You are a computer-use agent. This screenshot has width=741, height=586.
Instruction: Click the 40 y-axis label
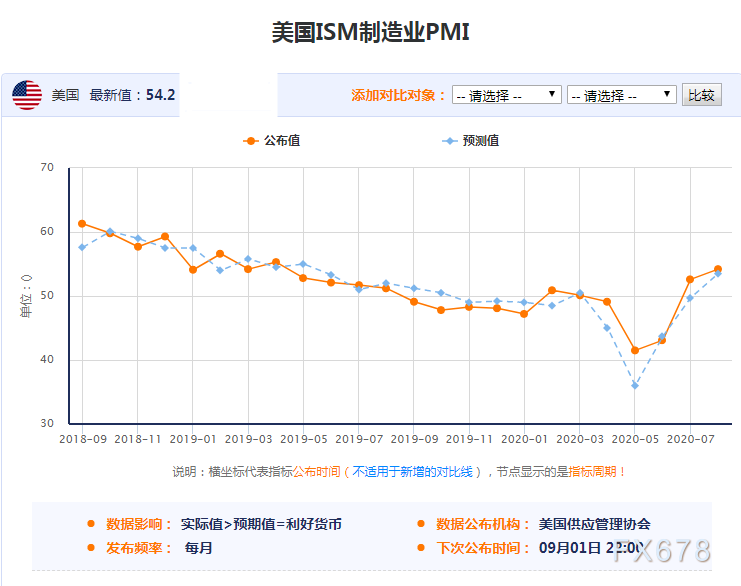tap(47, 360)
